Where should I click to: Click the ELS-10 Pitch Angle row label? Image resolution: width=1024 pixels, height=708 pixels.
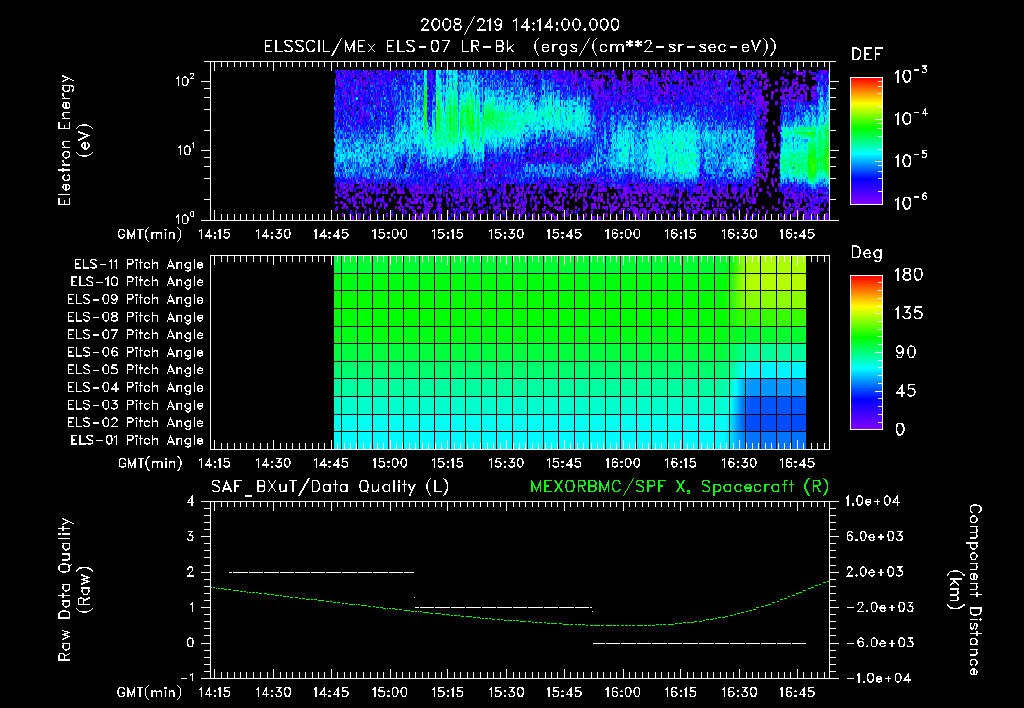137,282
